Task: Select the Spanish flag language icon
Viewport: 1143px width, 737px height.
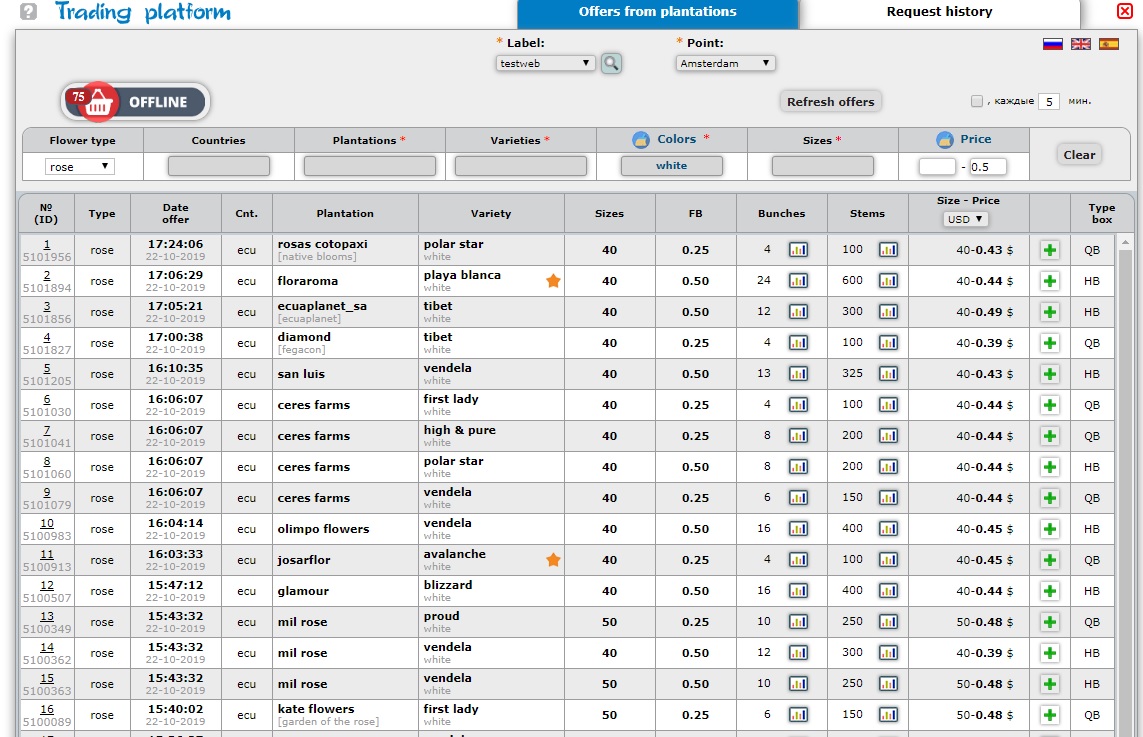Action: click(1108, 44)
